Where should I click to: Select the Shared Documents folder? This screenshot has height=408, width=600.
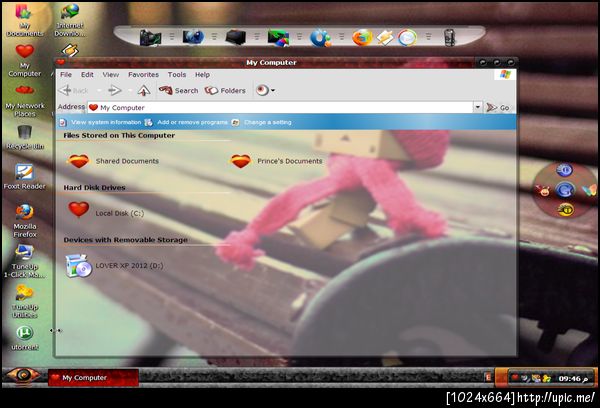point(113,161)
